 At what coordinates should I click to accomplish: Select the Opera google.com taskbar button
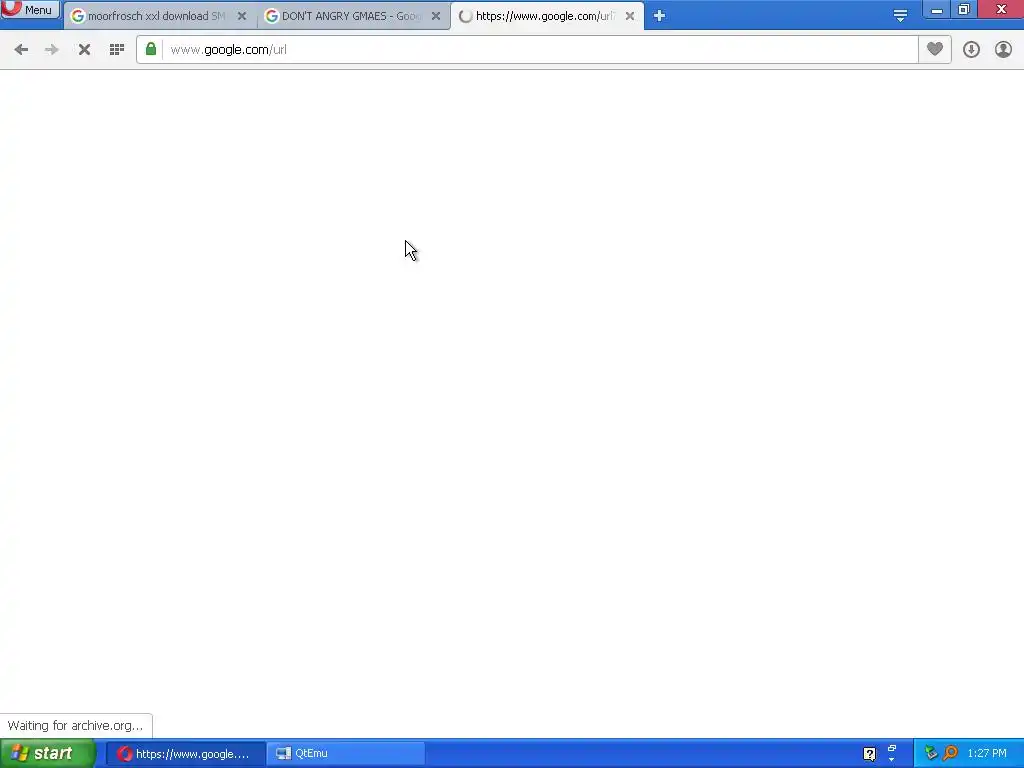point(186,754)
